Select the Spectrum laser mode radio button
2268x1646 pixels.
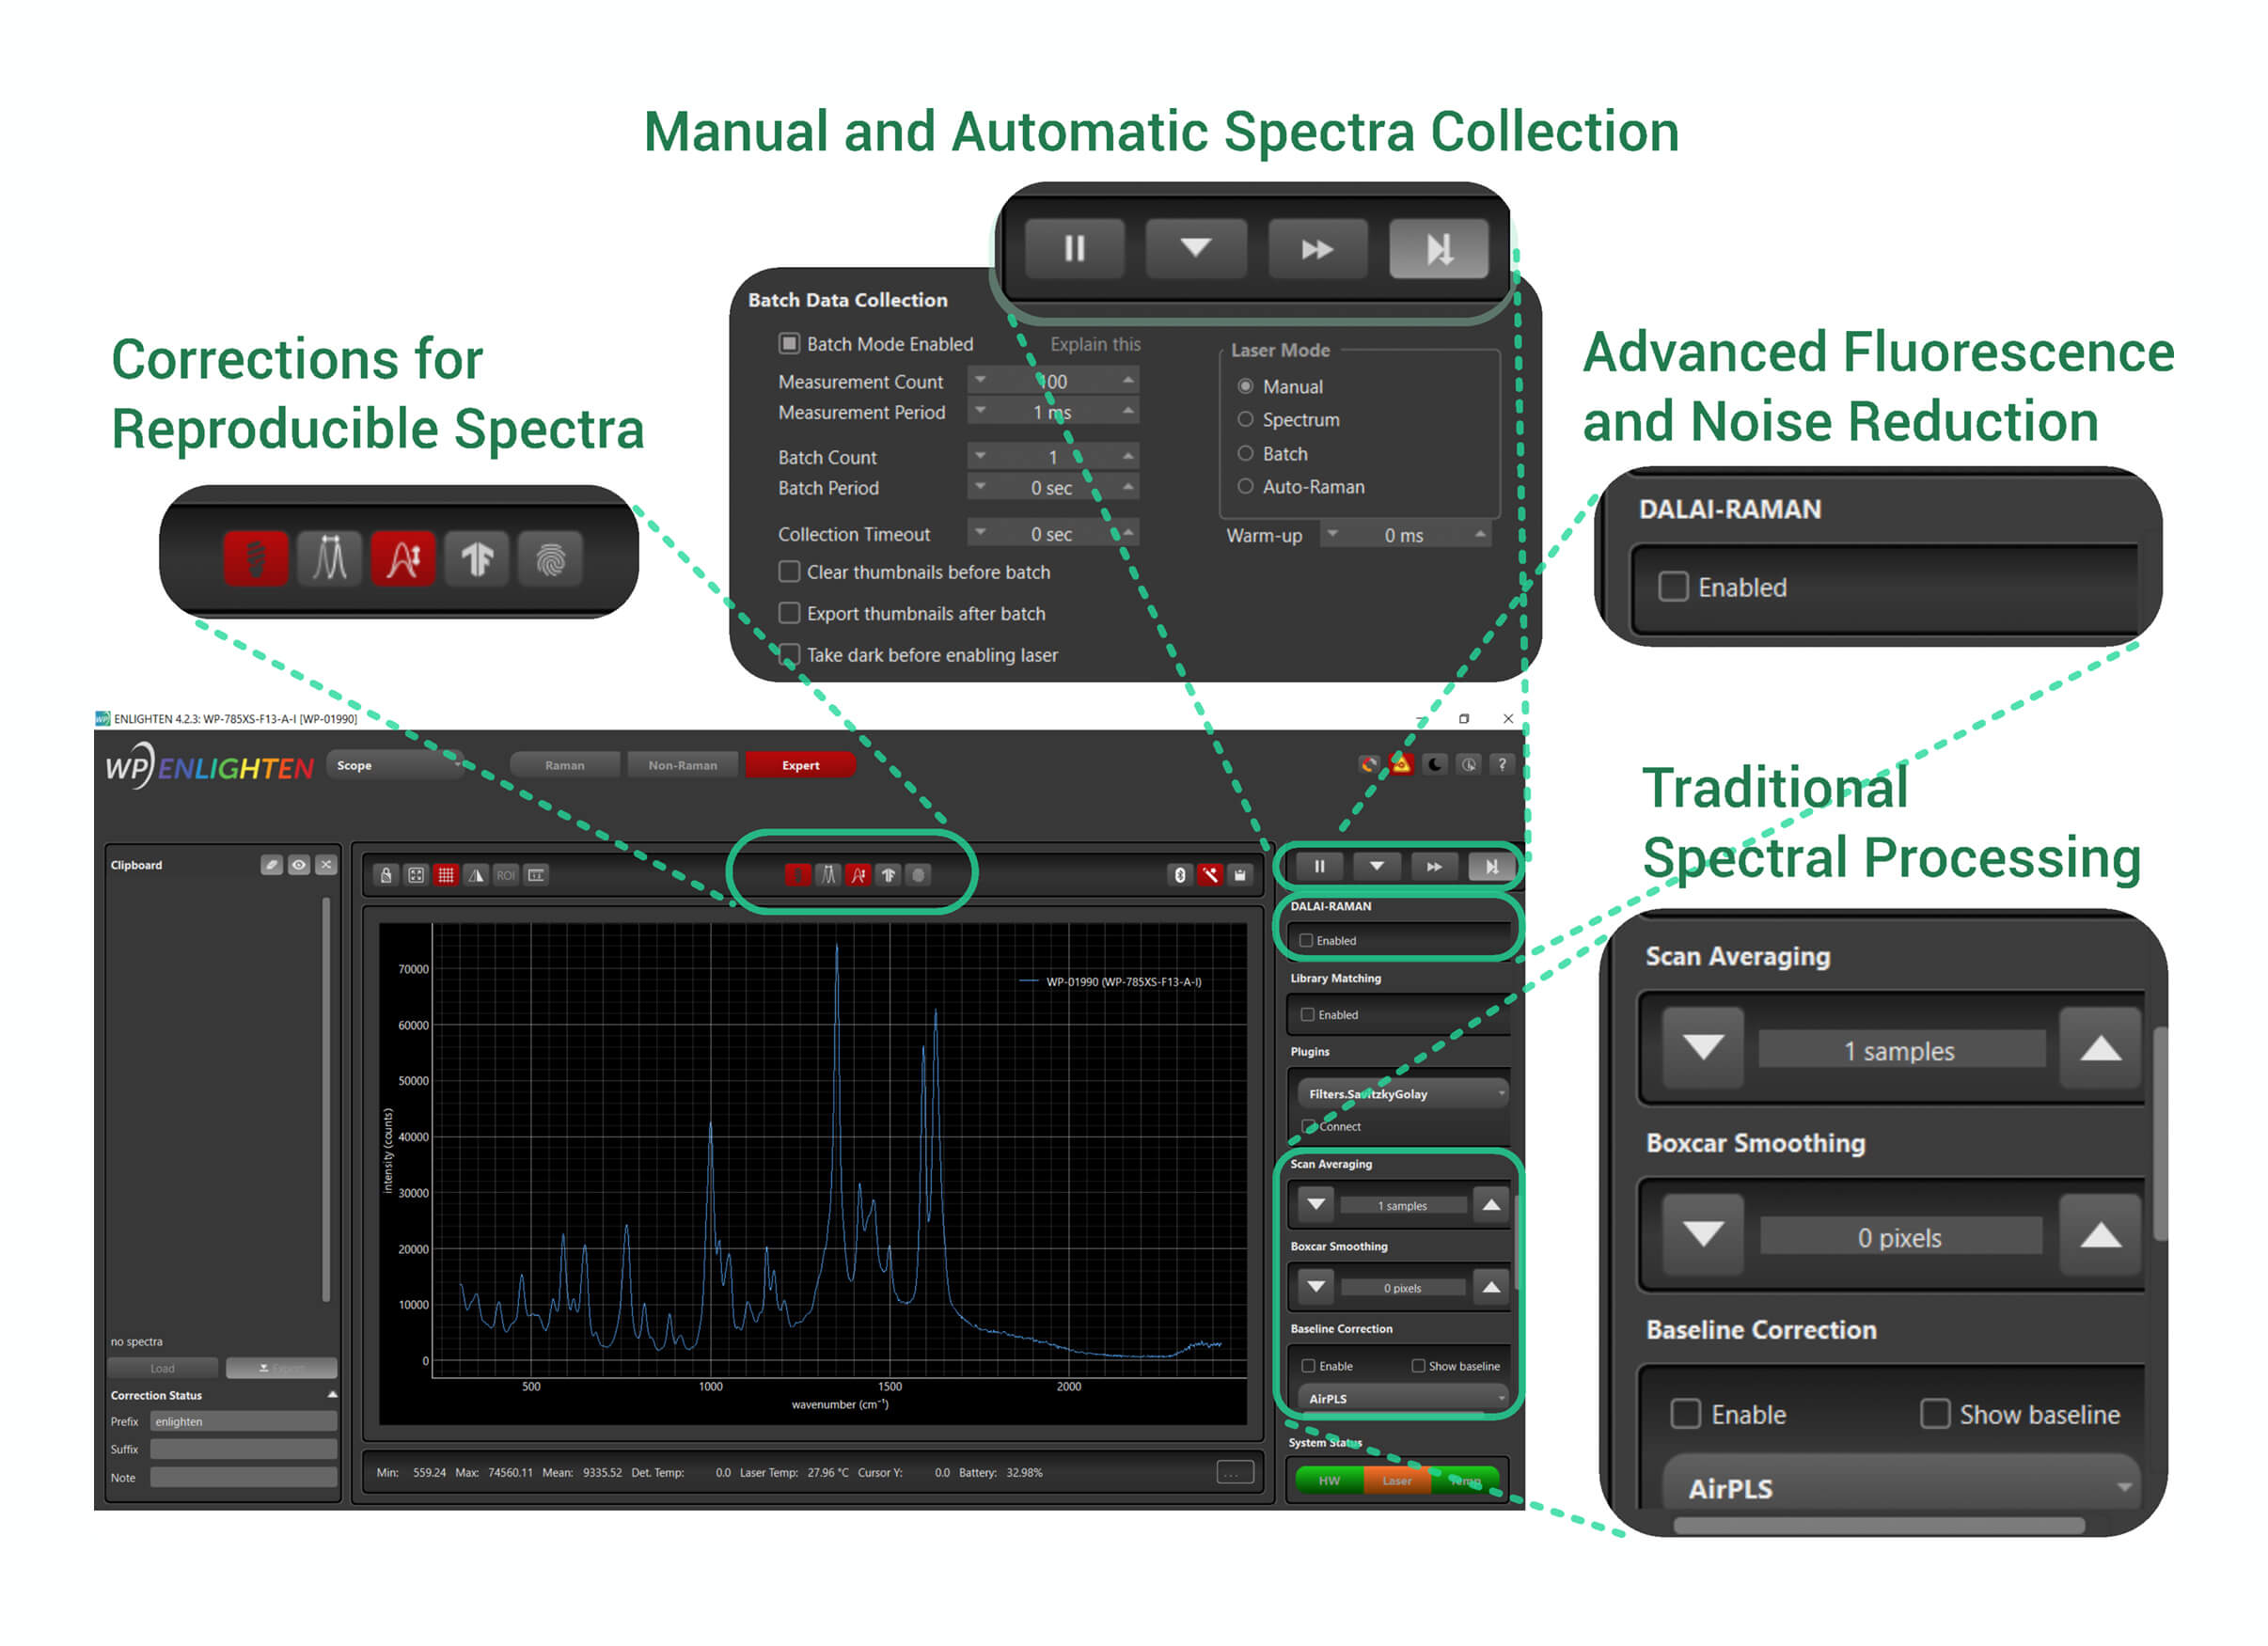[x=1246, y=420]
